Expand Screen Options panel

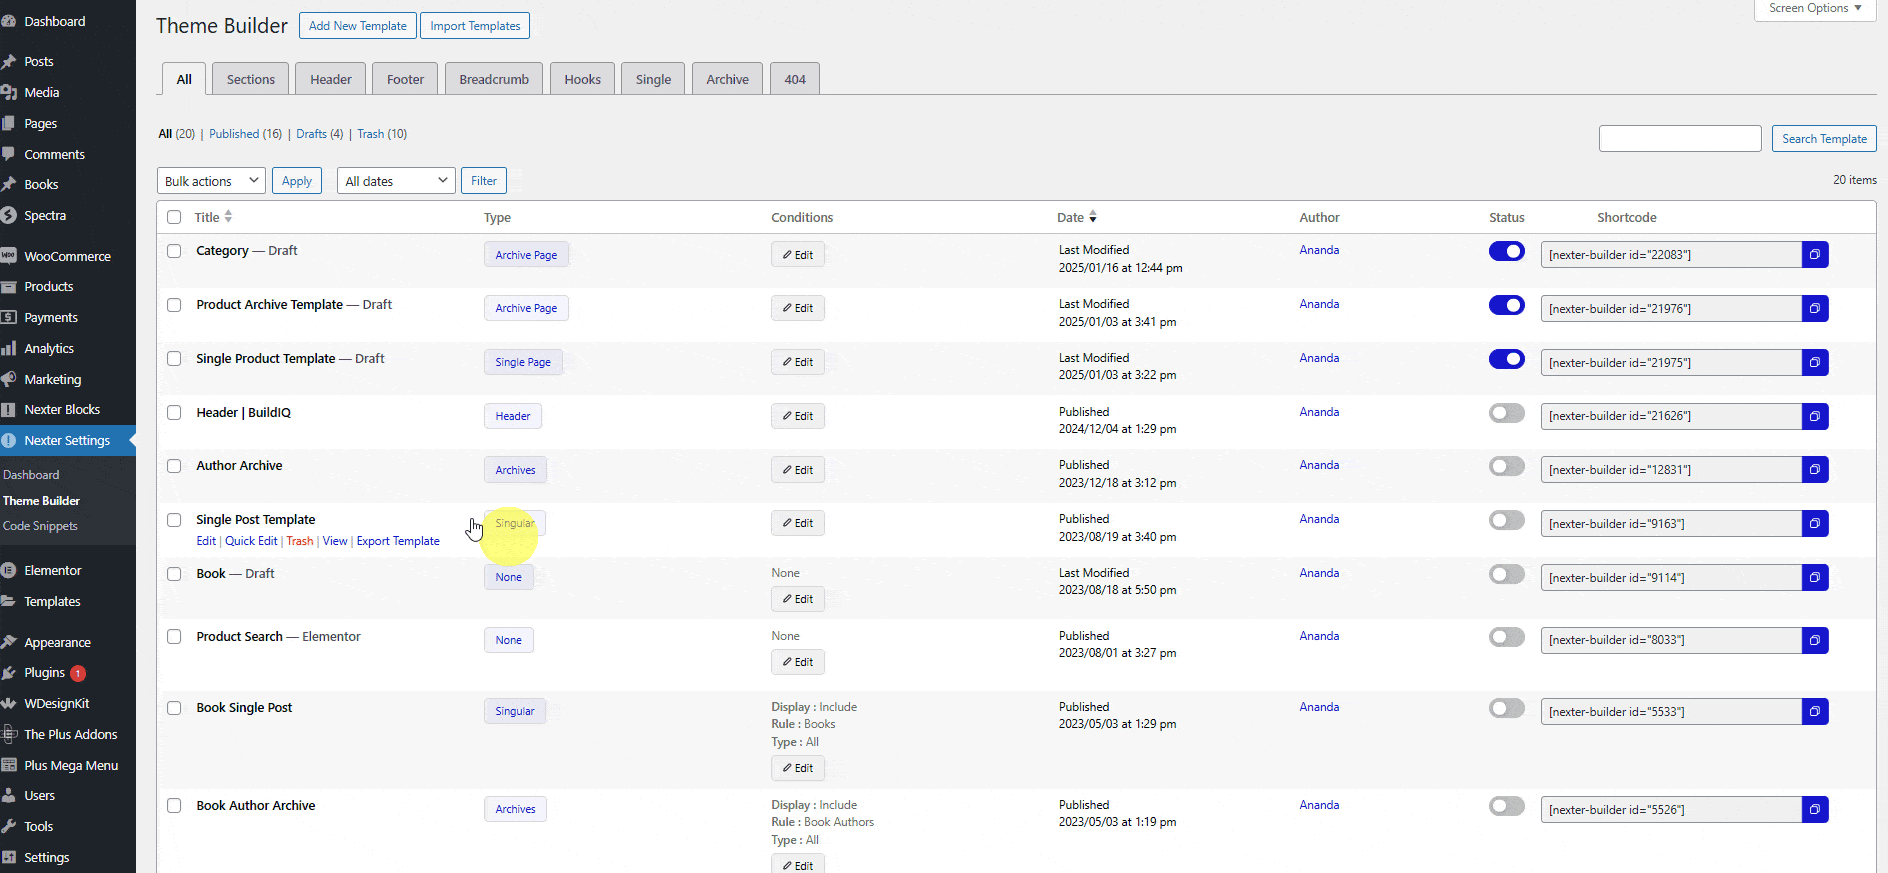click(x=1814, y=9)
